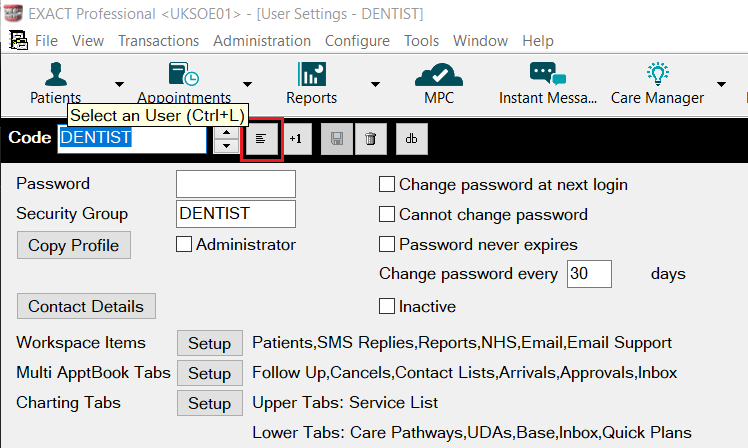Click the Delete trash can icon
748x448 pixels.
click(371, 139)
